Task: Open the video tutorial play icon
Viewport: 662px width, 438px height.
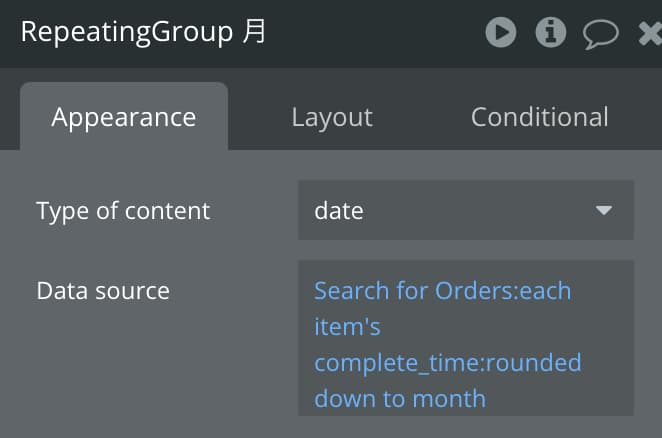Action: [x=501, y=33]
